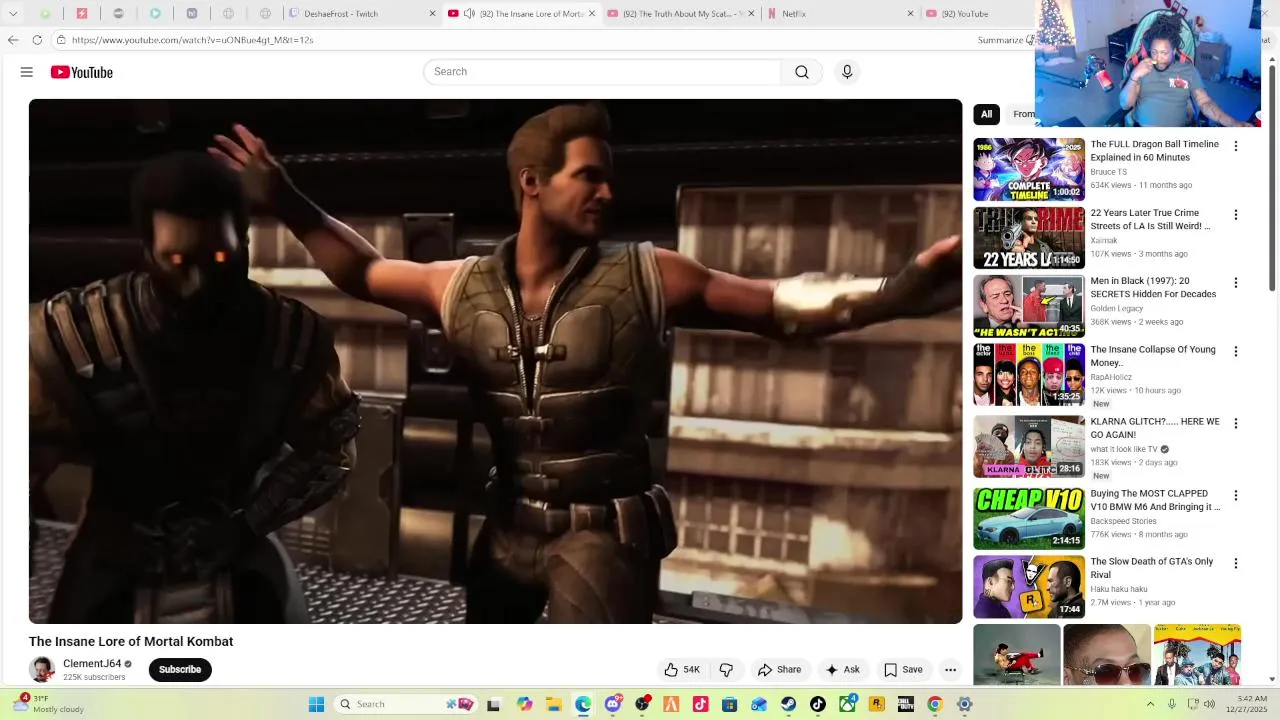Open the Ask AI feature
The image size is (1280, 720).
[x=842, y=670]
